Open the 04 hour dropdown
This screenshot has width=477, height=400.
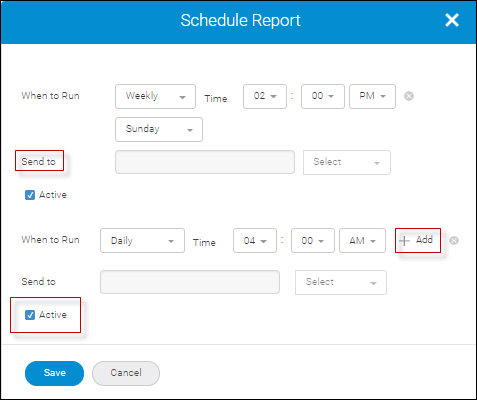pos(255,240)
